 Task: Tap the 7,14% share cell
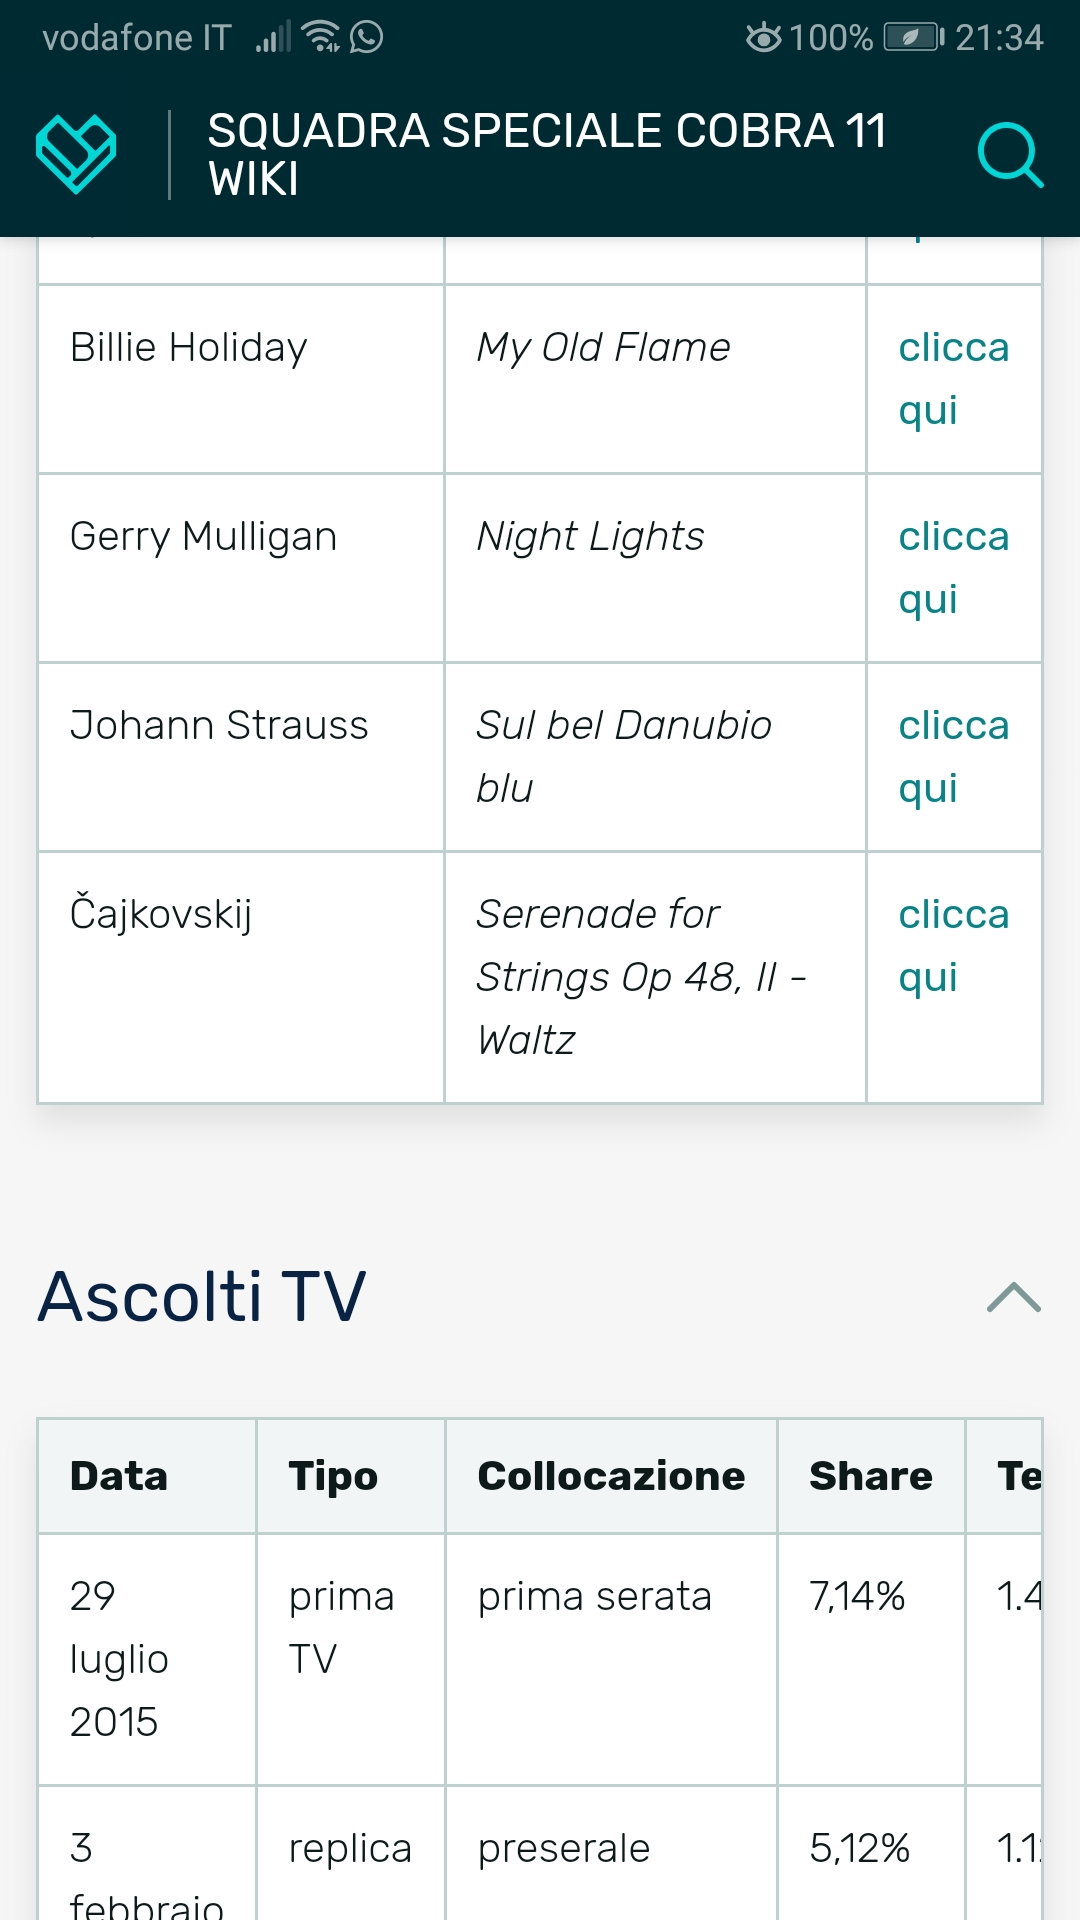[857, 1596]
